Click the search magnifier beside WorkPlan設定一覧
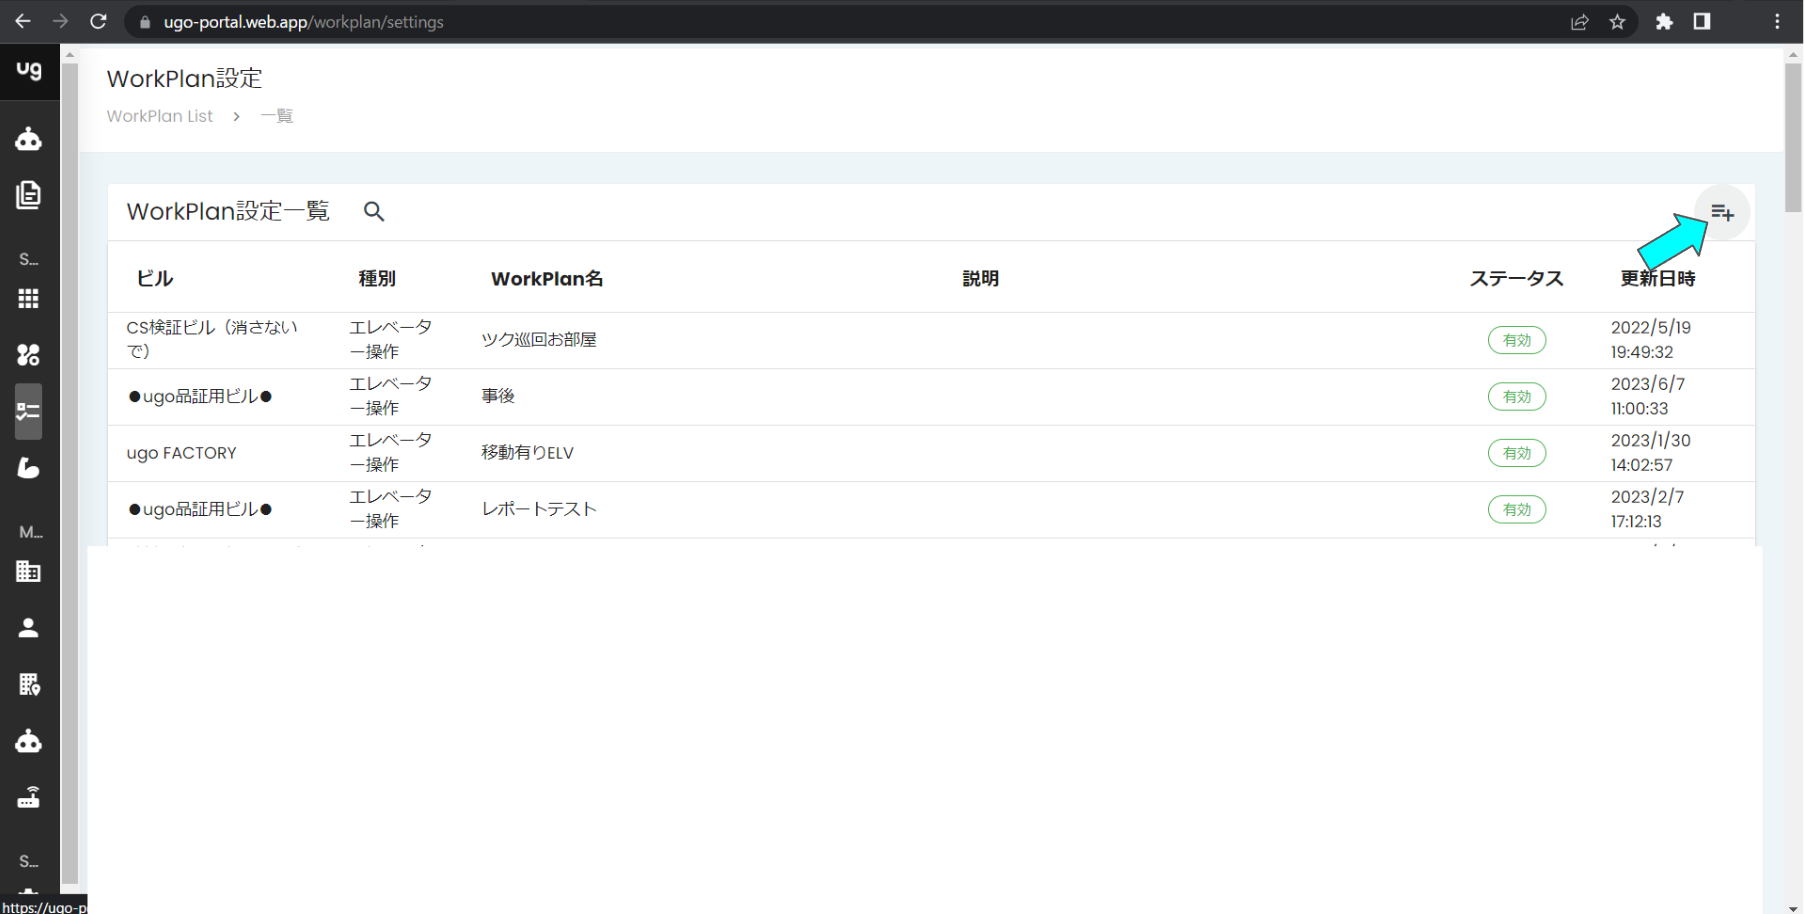The height and width of the screenshot is (914, 1805). pos(374,211)
